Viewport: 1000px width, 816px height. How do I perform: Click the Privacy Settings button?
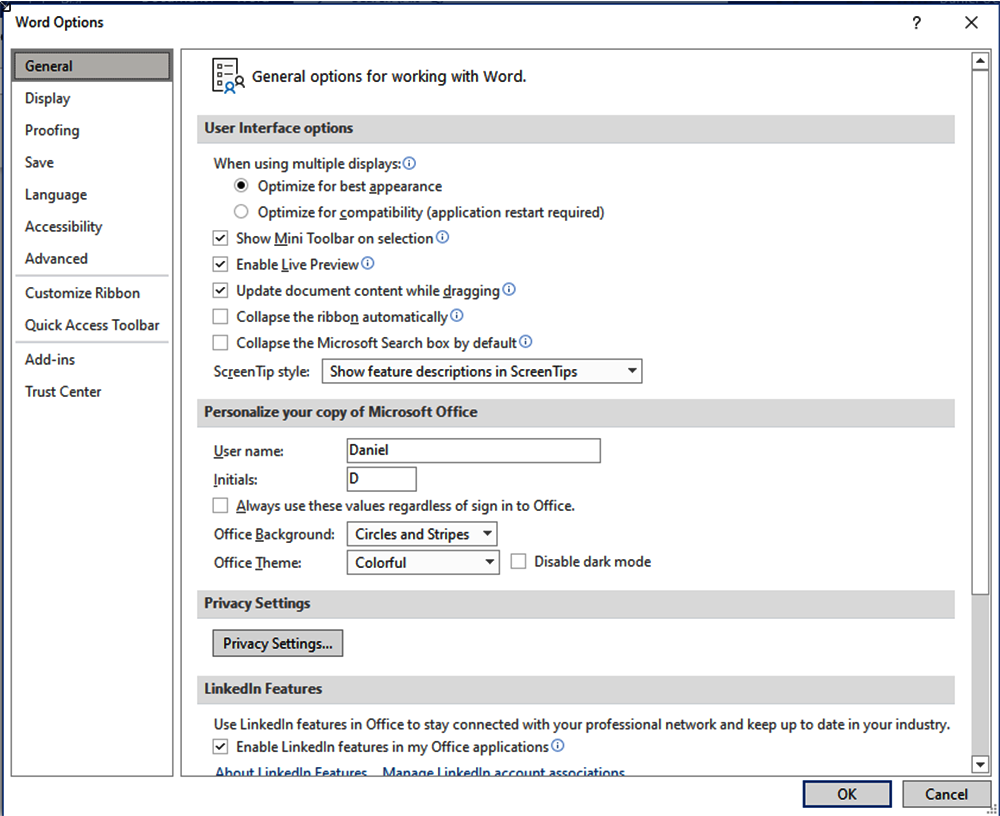(x=278, y=643)
